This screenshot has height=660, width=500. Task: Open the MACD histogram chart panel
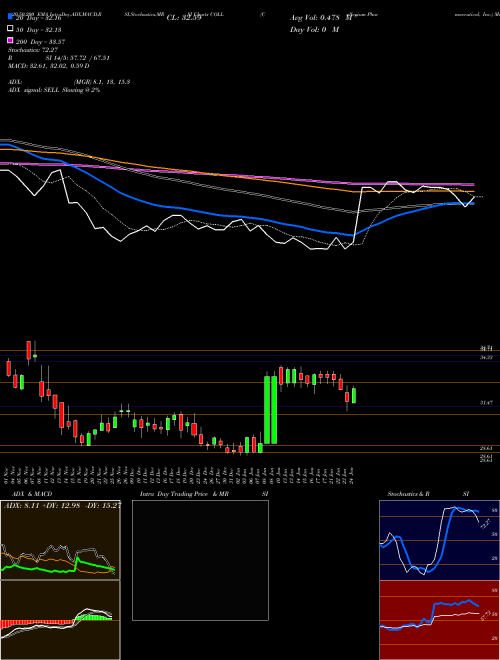tap(60, 620)
